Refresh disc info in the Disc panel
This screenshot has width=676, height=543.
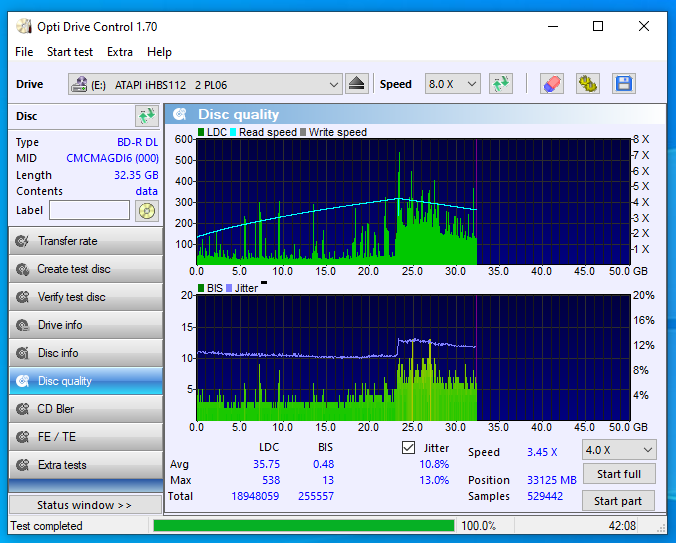tap(147, 116)
